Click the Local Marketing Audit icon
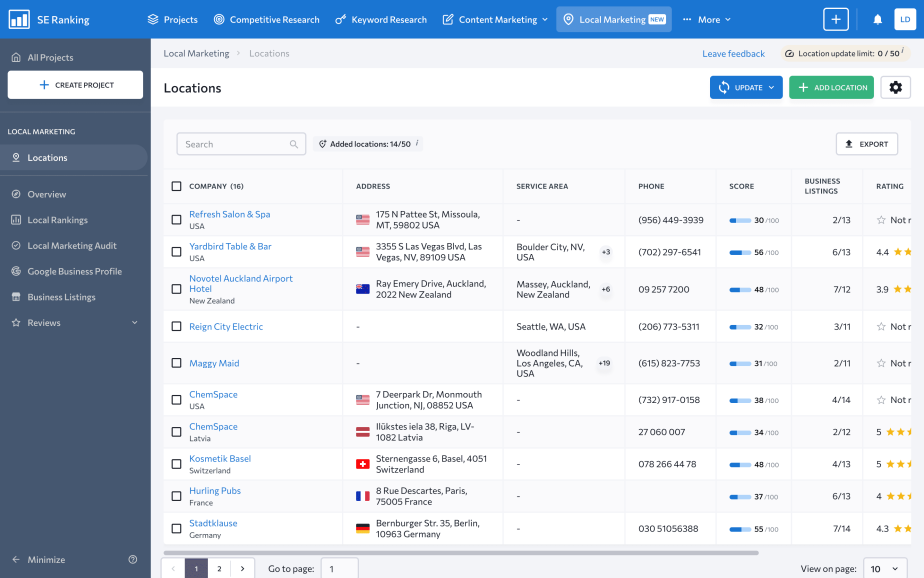 pyautogui.click(x=16, y=246)
